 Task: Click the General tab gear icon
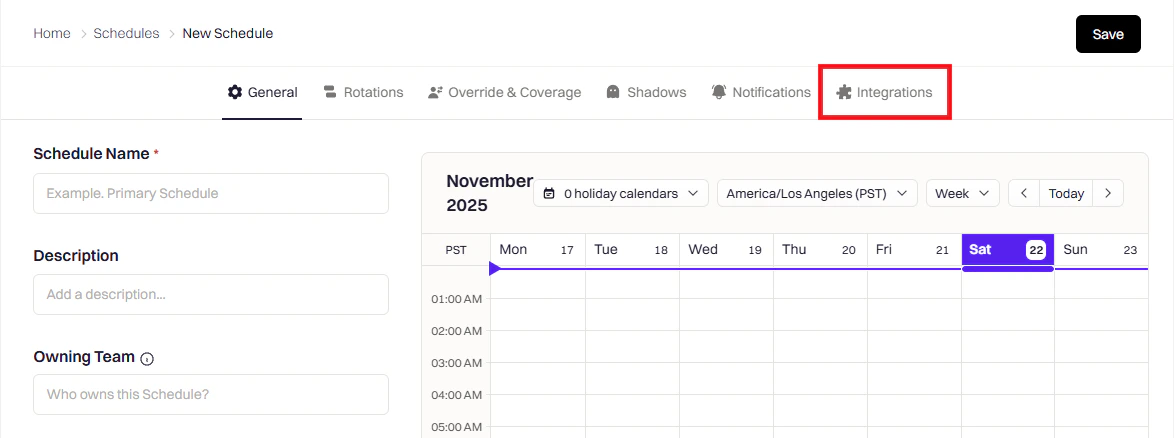[x=235, y=92]
